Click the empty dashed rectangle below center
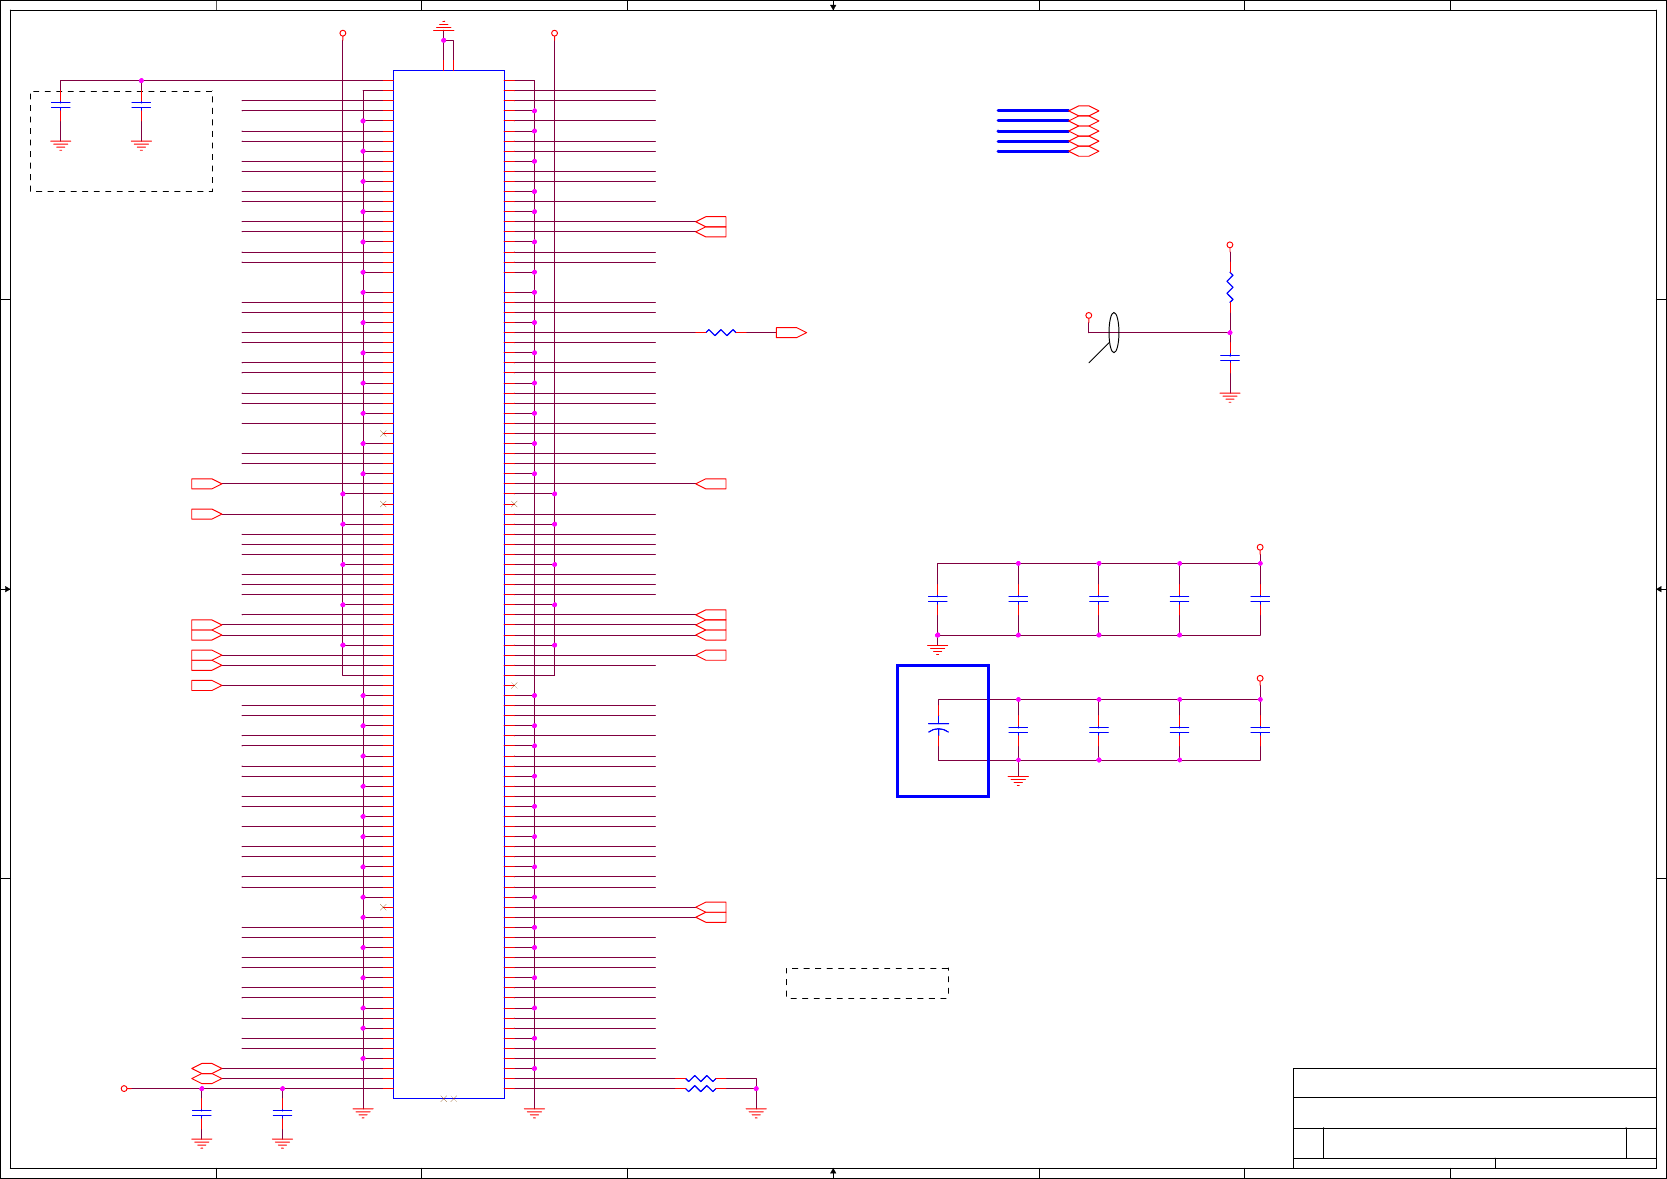This screenshot has width=1667, height=1179. (867, 983)
